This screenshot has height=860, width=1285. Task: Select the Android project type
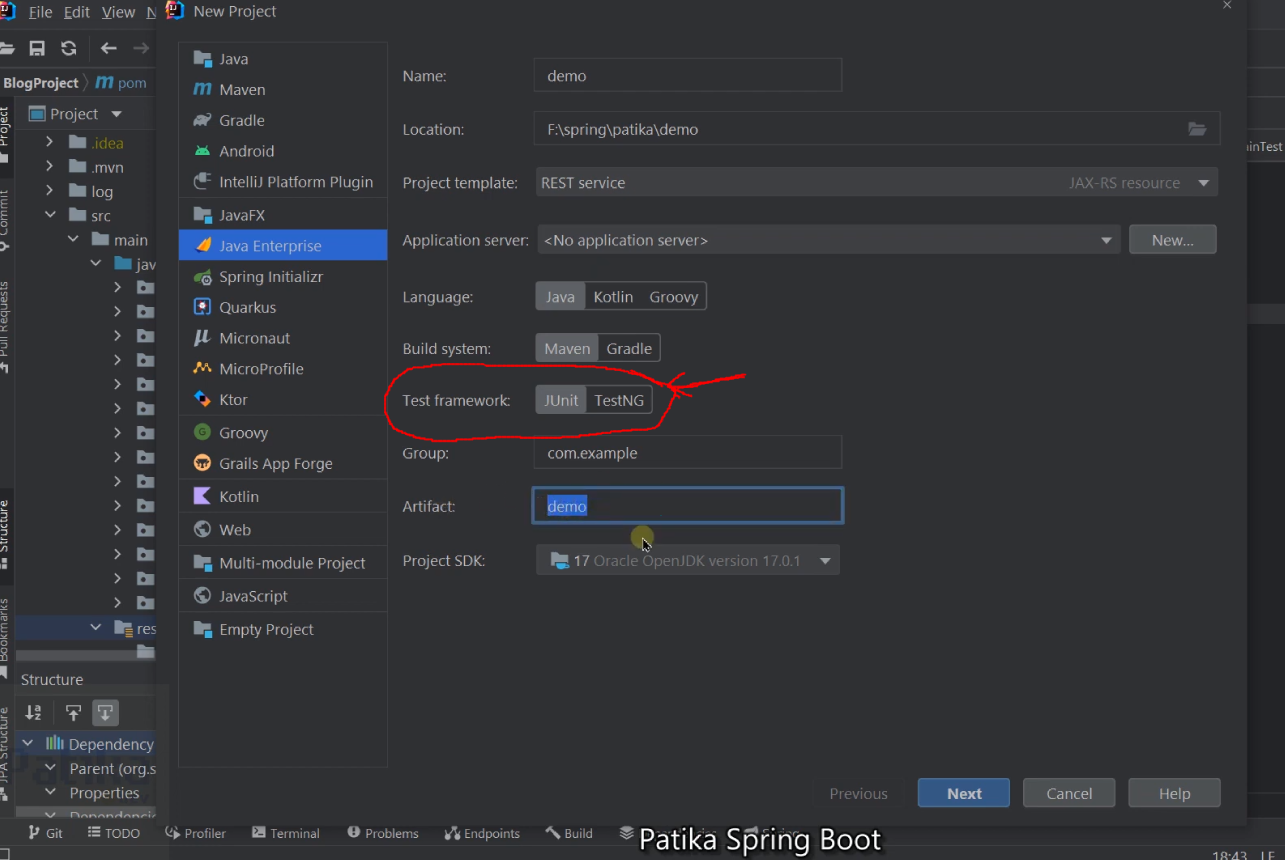282,151
